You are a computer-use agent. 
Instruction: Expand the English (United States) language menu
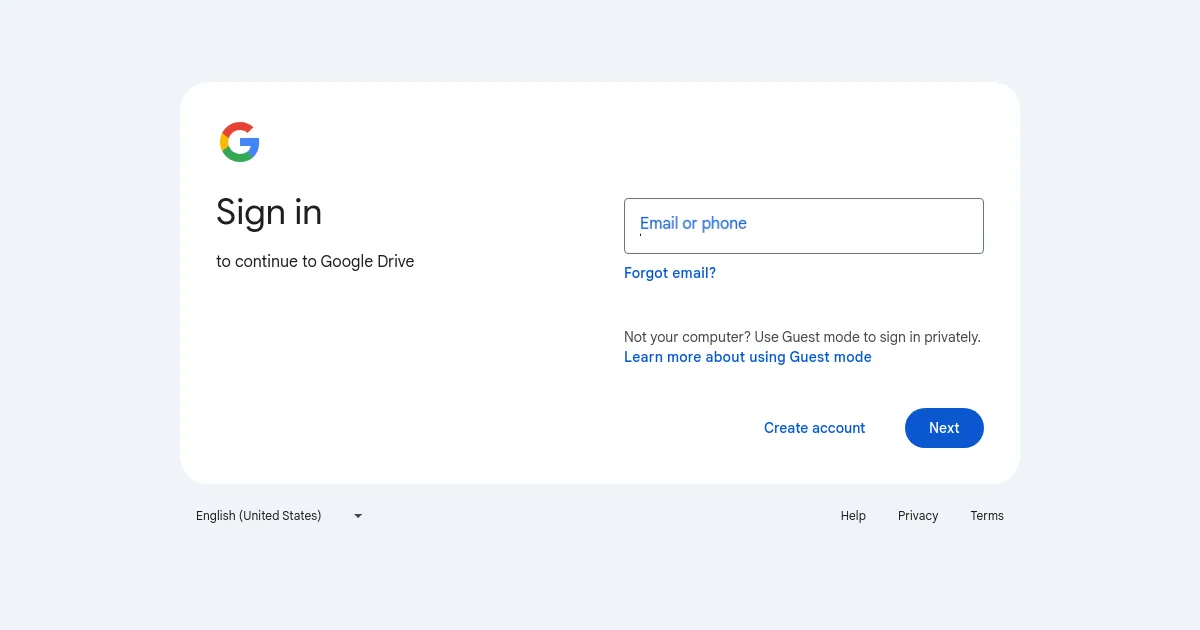click(278, 515)
